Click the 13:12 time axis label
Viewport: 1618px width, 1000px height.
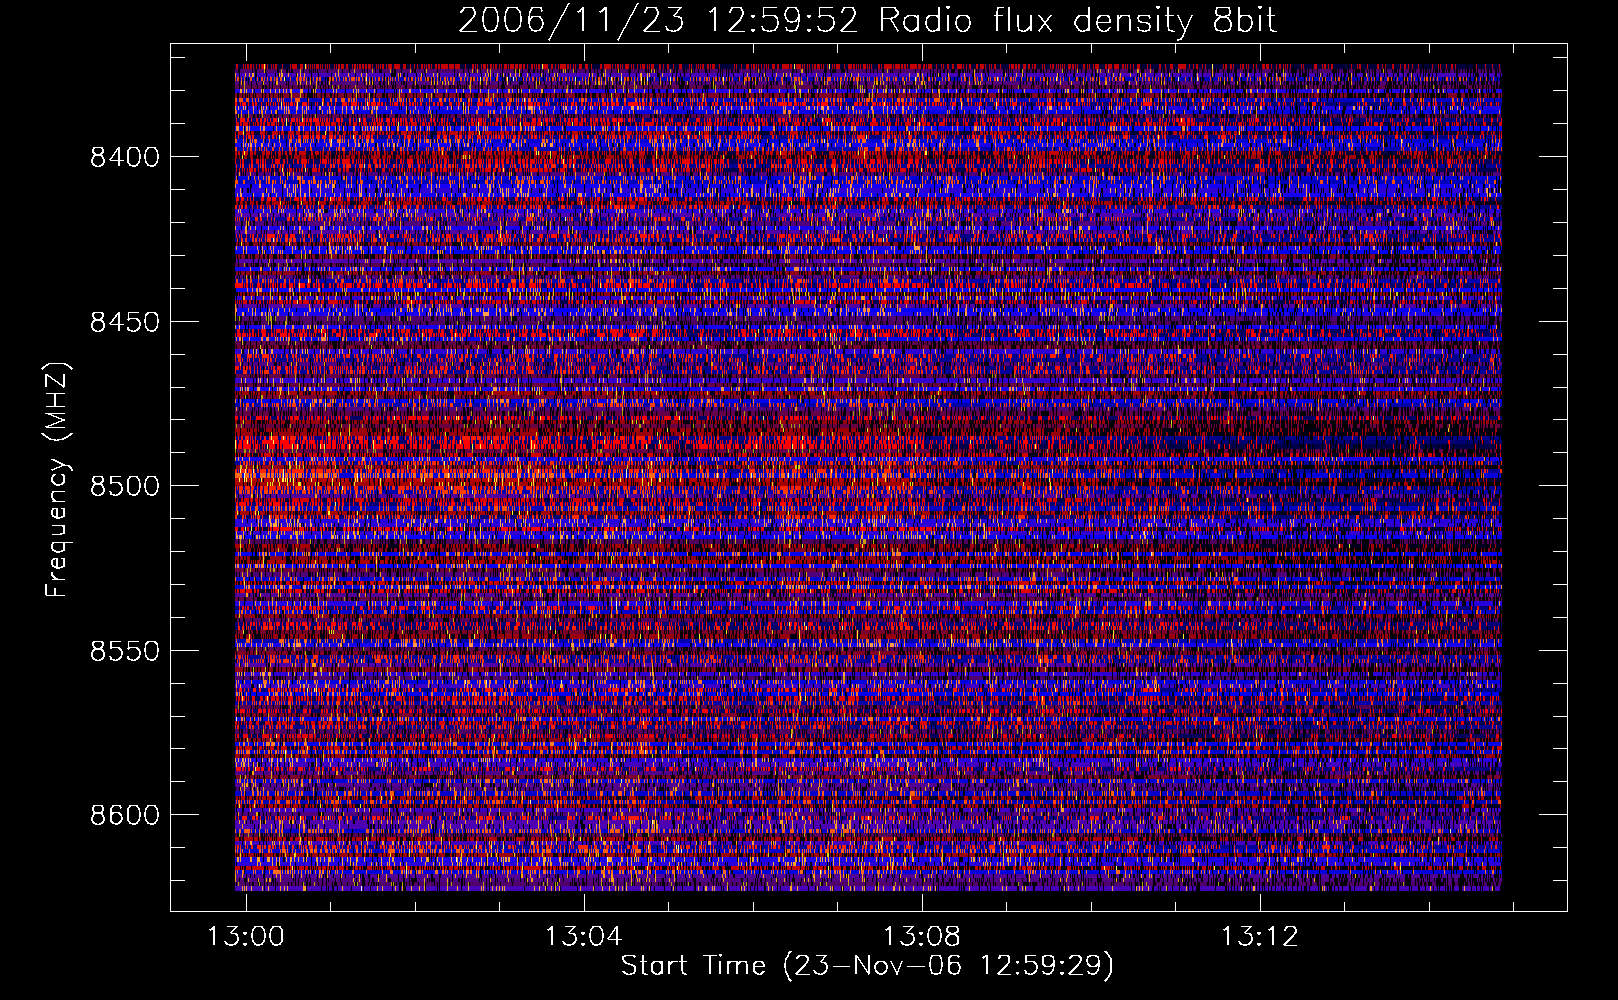coord(1259,936)
